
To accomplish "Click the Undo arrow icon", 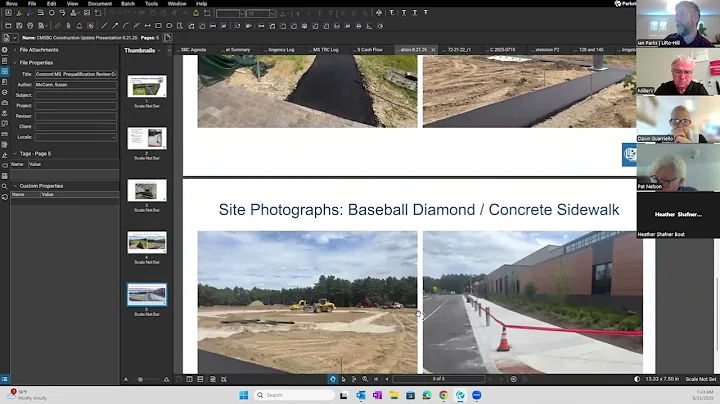I will [x=112, y=13].
